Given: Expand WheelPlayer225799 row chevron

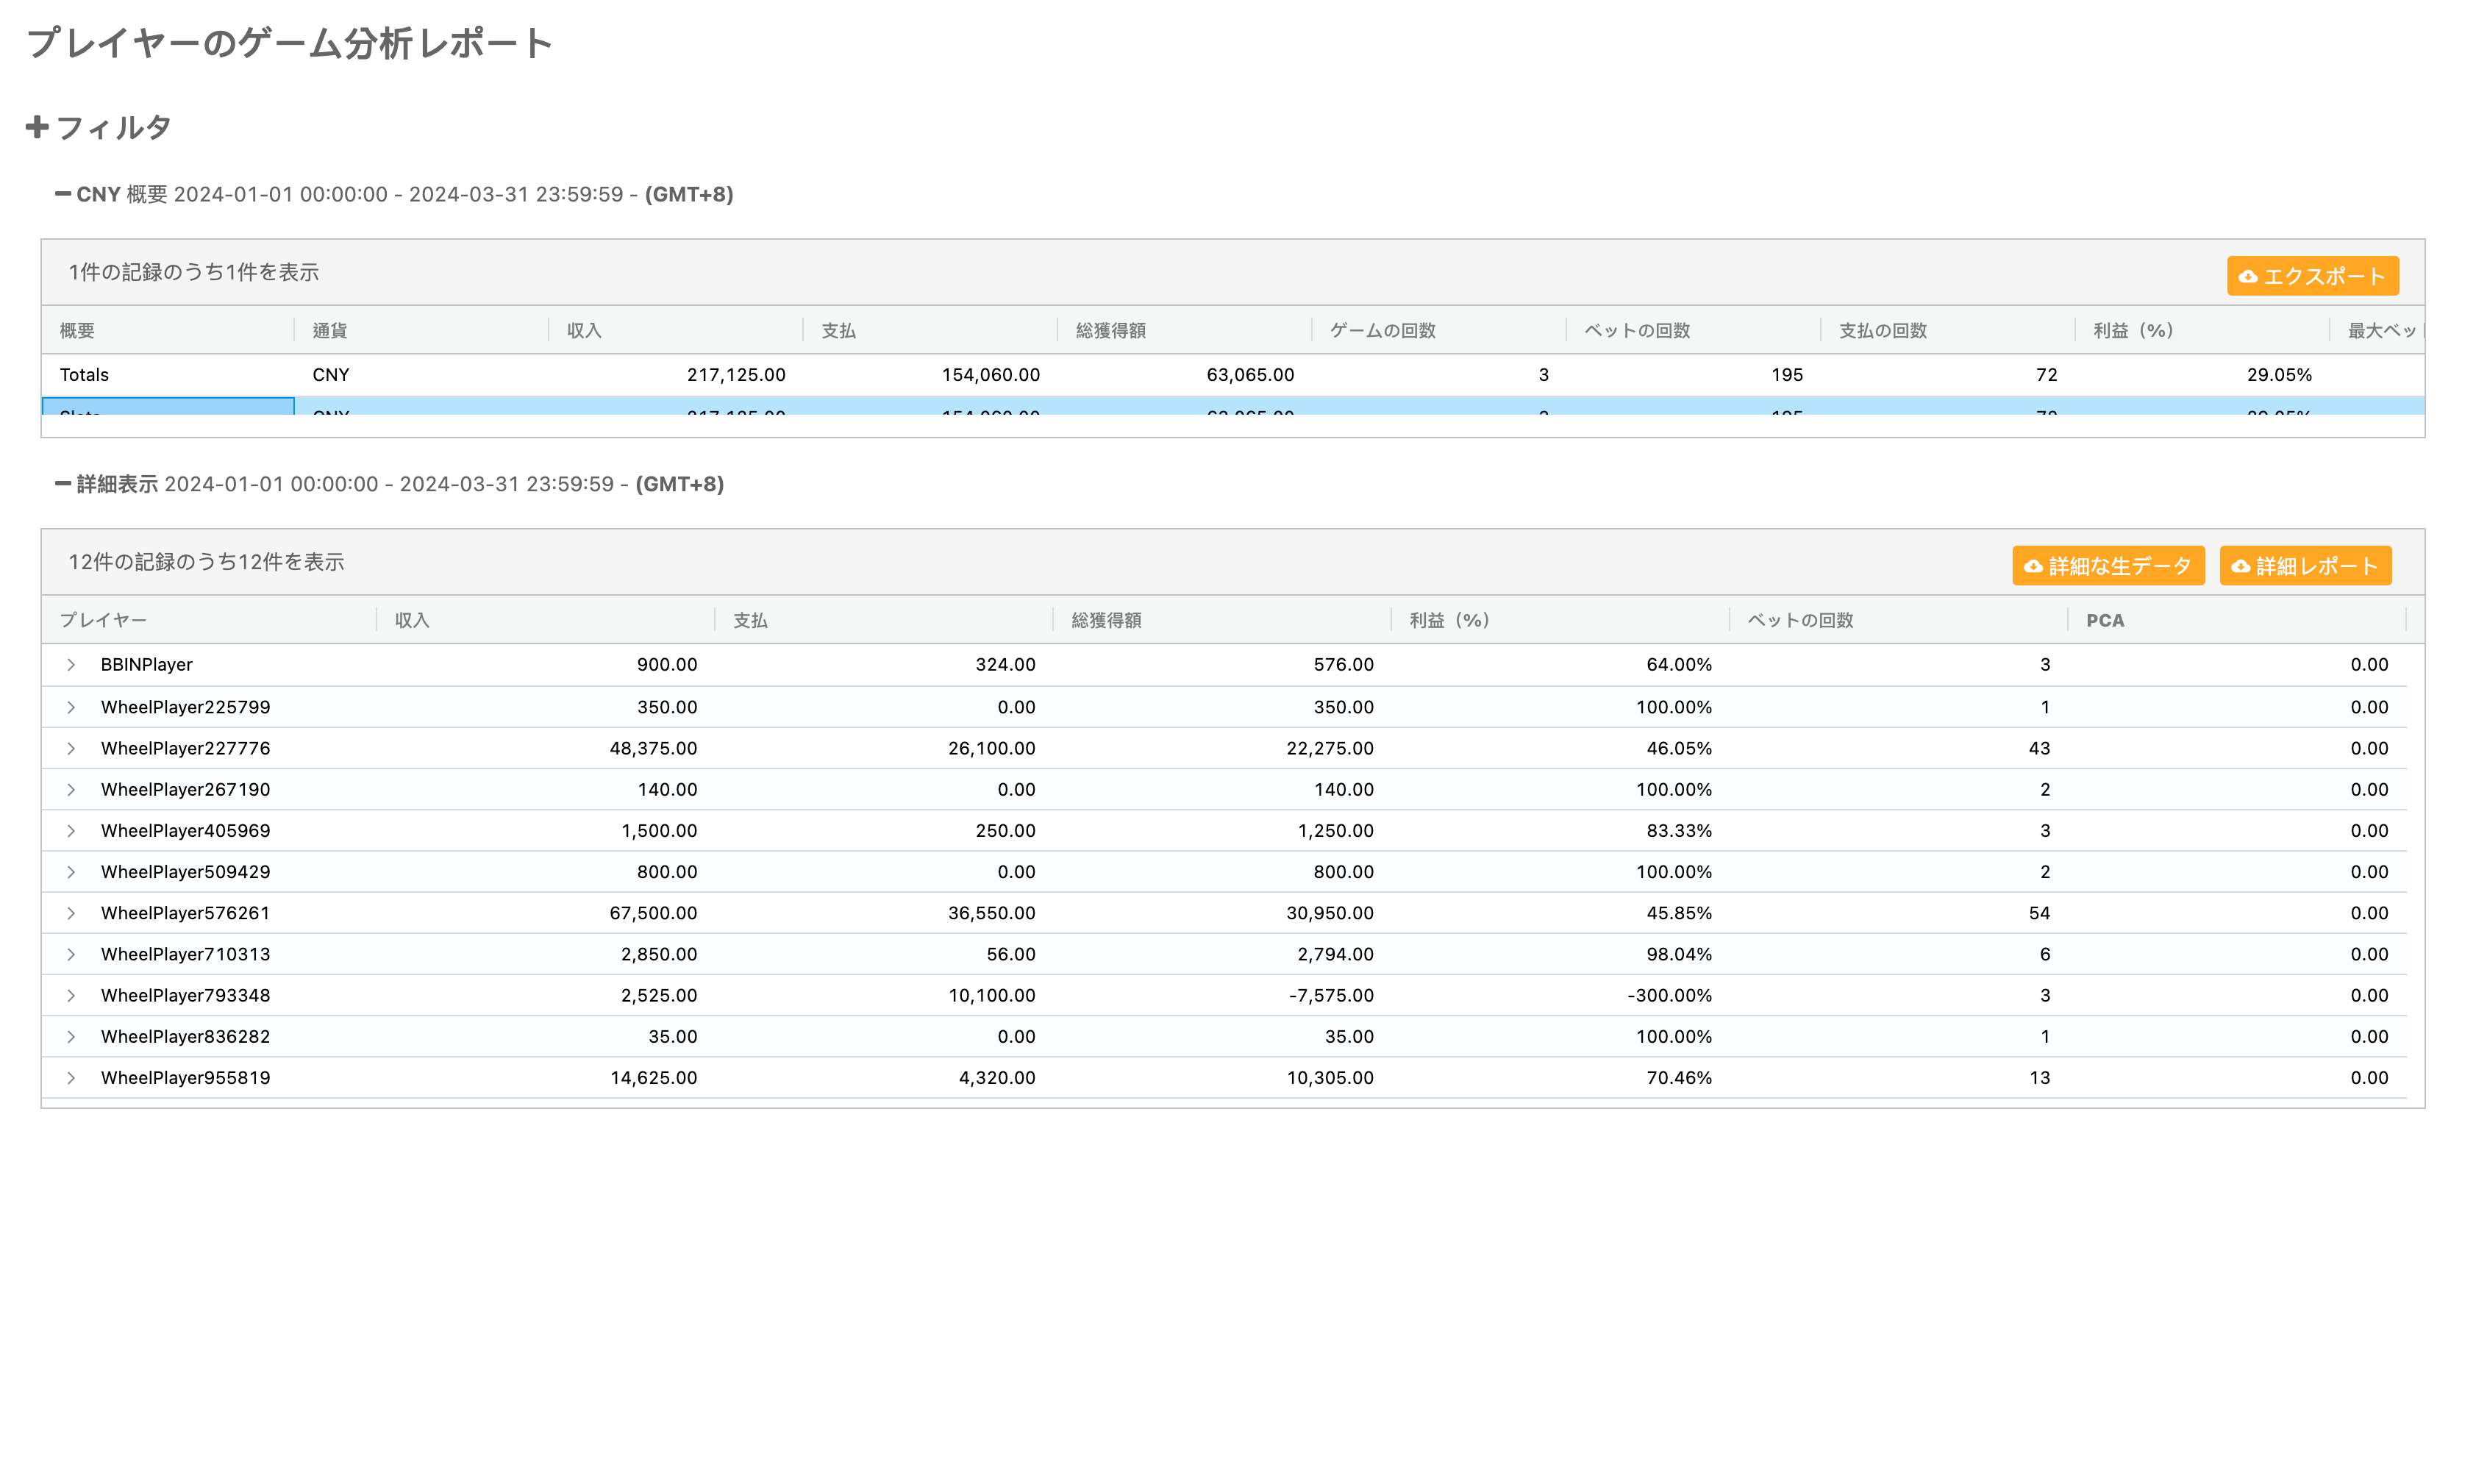Looking at the screenshot, I should (71, 707).
